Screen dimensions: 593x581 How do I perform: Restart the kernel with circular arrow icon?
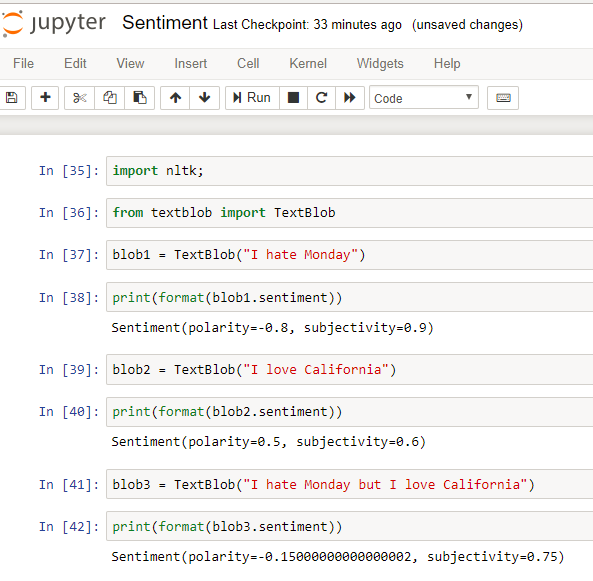pyautogui.click(x=321, y=98)
